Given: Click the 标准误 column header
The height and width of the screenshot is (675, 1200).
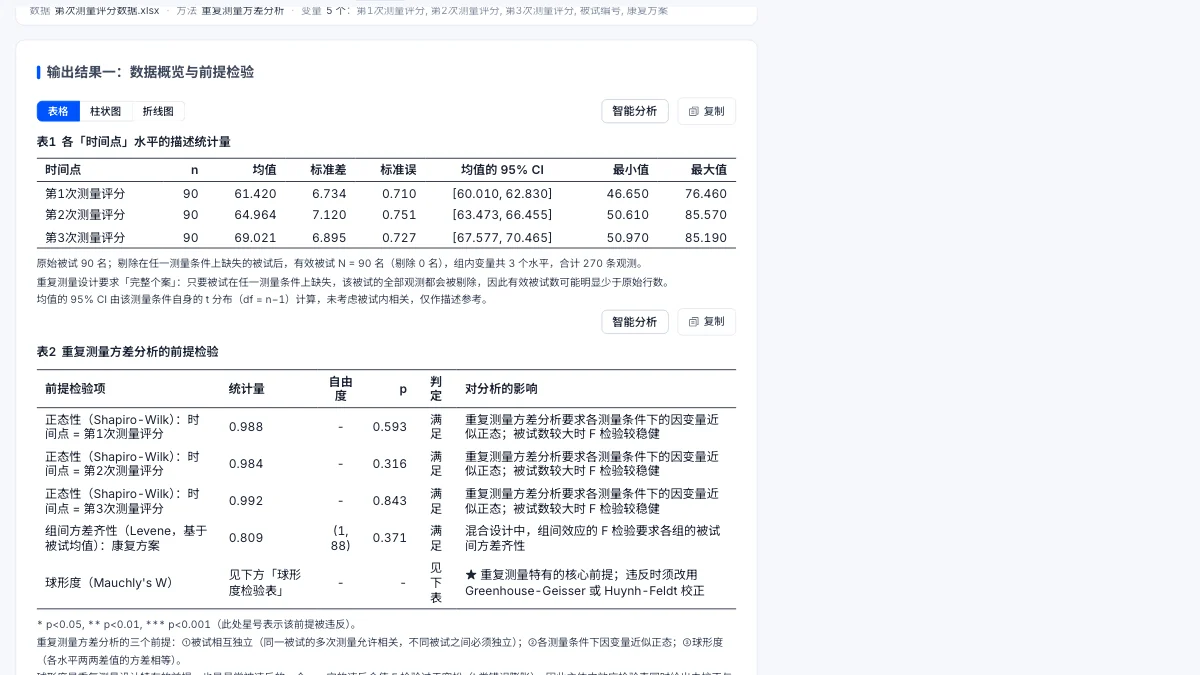Looking at the screenshot, I should coord(398,170).
